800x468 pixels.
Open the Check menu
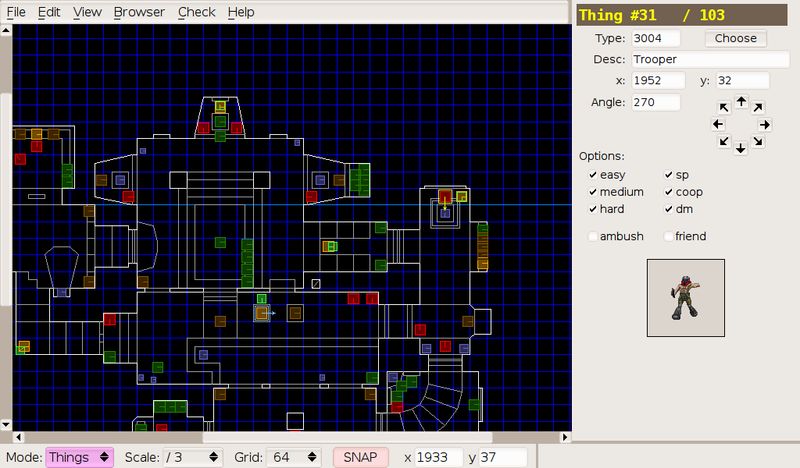tap(196, 12)
